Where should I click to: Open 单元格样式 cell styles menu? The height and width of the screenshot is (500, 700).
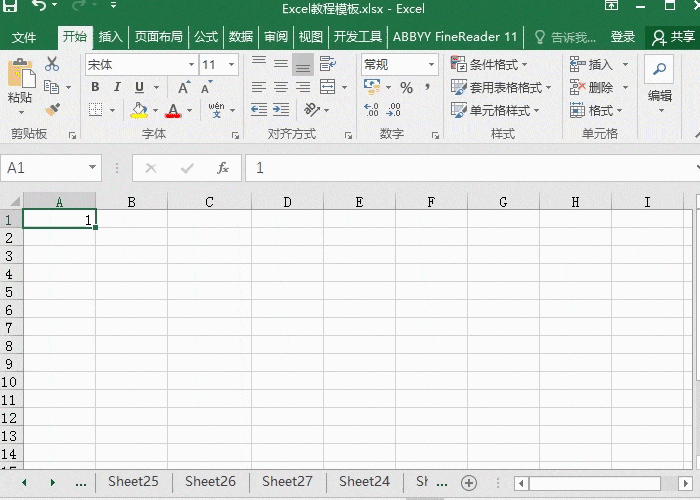pos(496,110)
